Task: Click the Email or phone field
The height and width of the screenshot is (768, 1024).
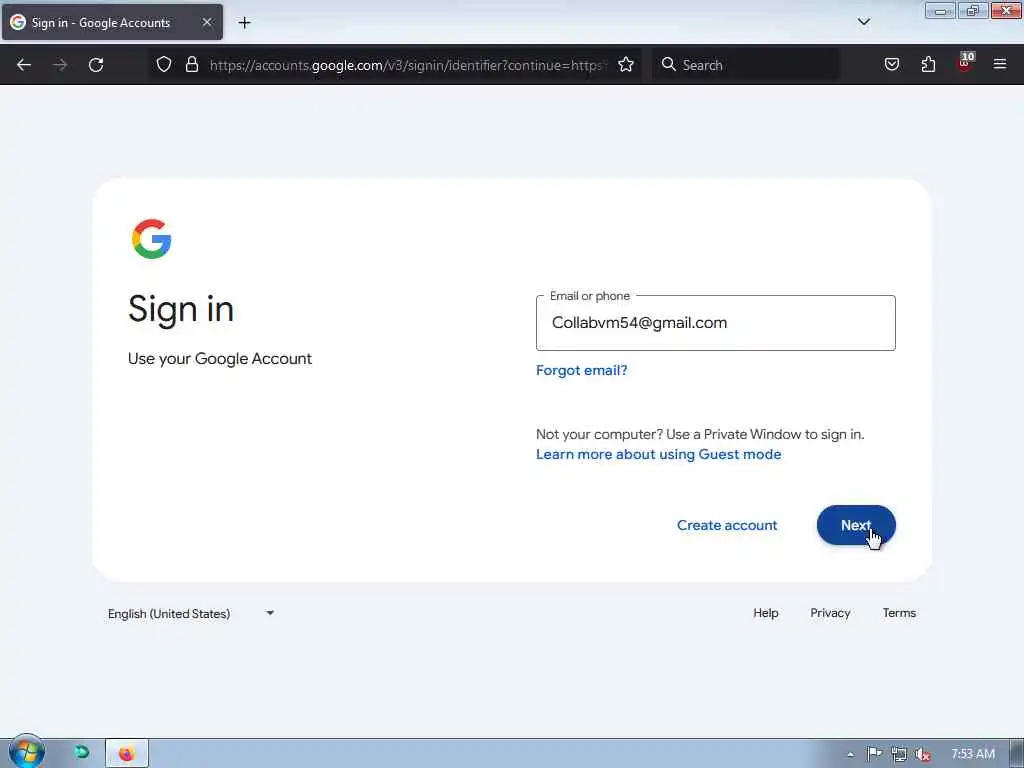Action: [x=715, y=323]
